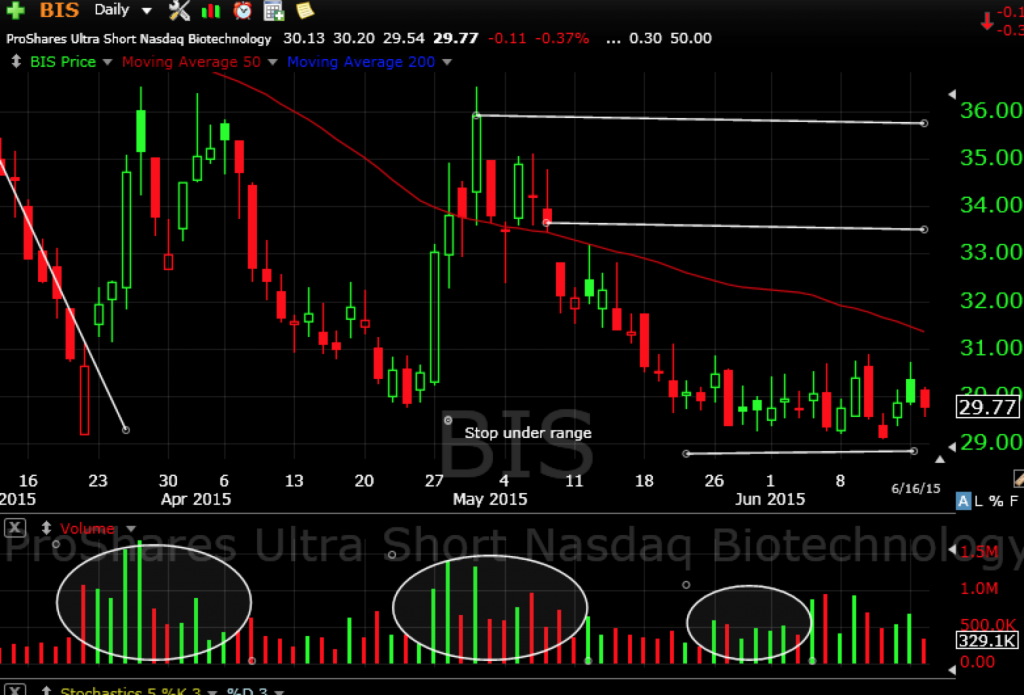Open the chart tools wrench icon

coord(179,10)
